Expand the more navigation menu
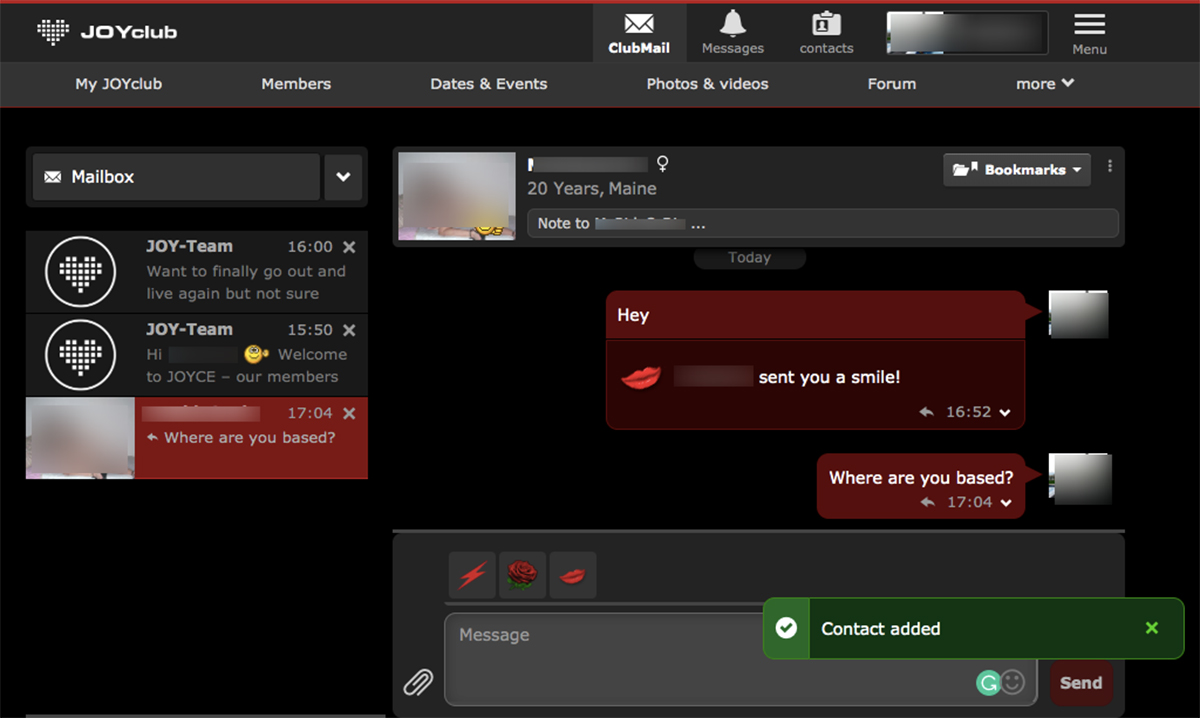 1045,84
